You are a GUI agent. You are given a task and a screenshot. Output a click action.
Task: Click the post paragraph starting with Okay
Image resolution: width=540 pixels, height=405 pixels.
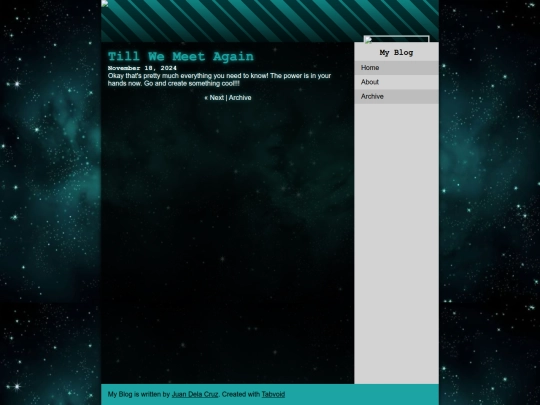point(219,80)
